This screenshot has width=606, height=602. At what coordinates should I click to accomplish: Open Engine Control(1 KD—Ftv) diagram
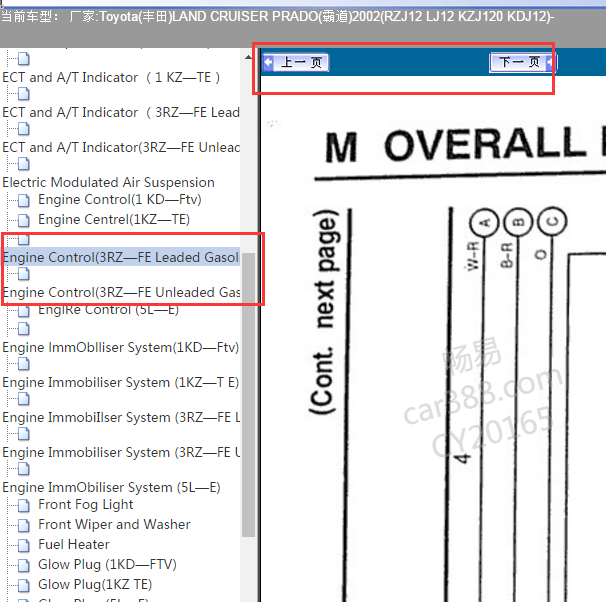pos(120,200)
